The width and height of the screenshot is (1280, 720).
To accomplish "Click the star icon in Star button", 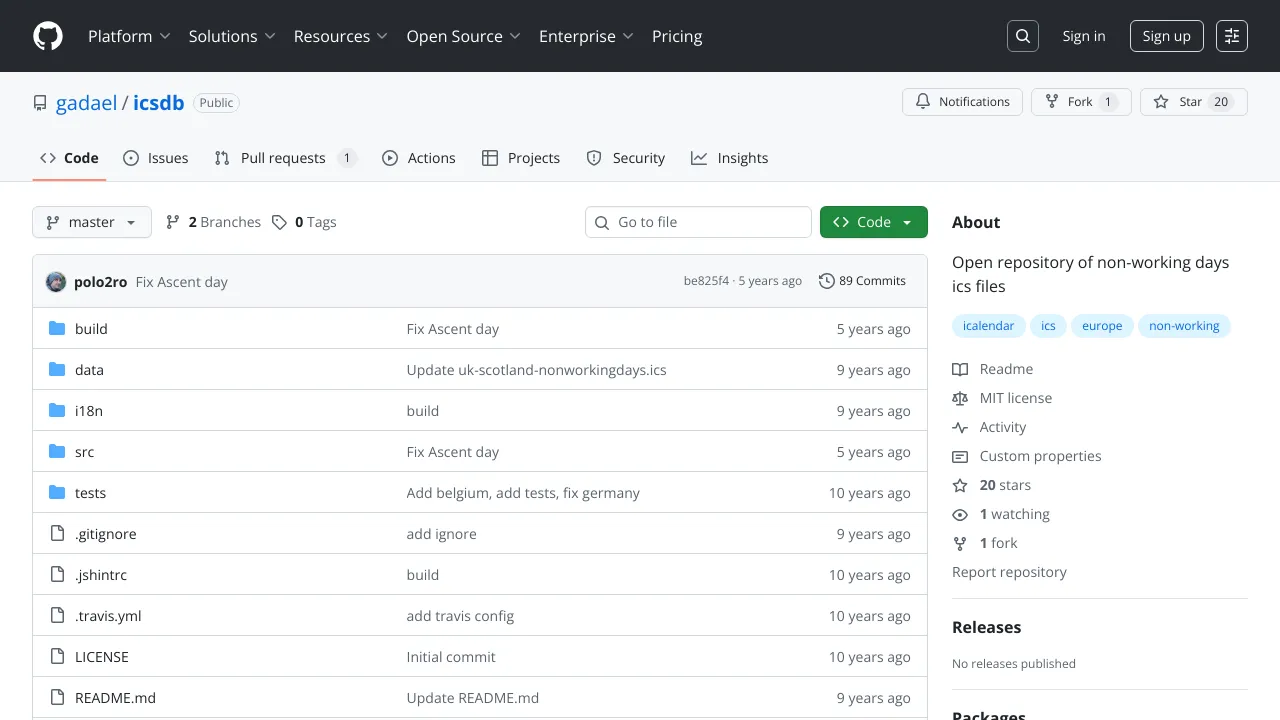I will 1161,102.
